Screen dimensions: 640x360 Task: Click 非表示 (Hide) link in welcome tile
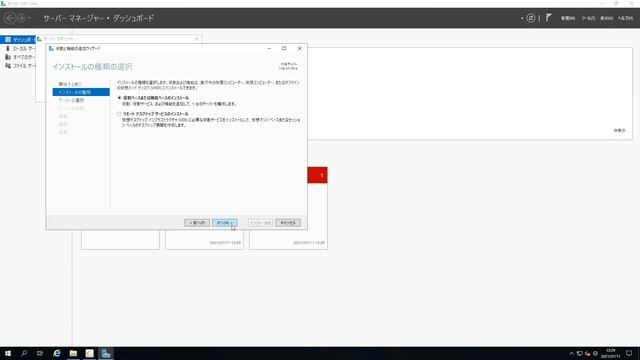click(619, 131)
